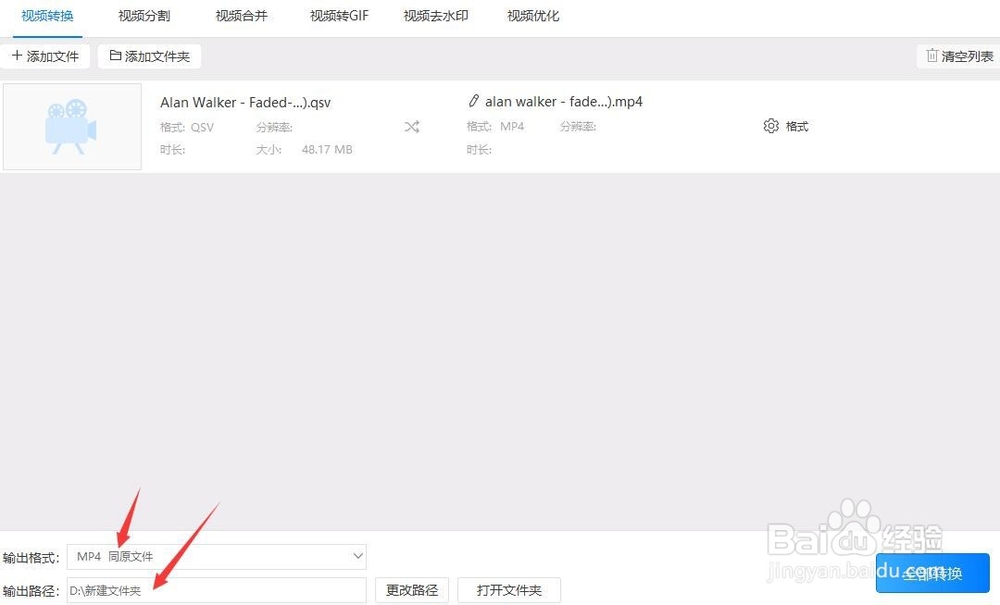This screenshot has width=1000, height=605.
Task: Select output file name alan walker - fade mp4
Action: (x=564, y=101)
